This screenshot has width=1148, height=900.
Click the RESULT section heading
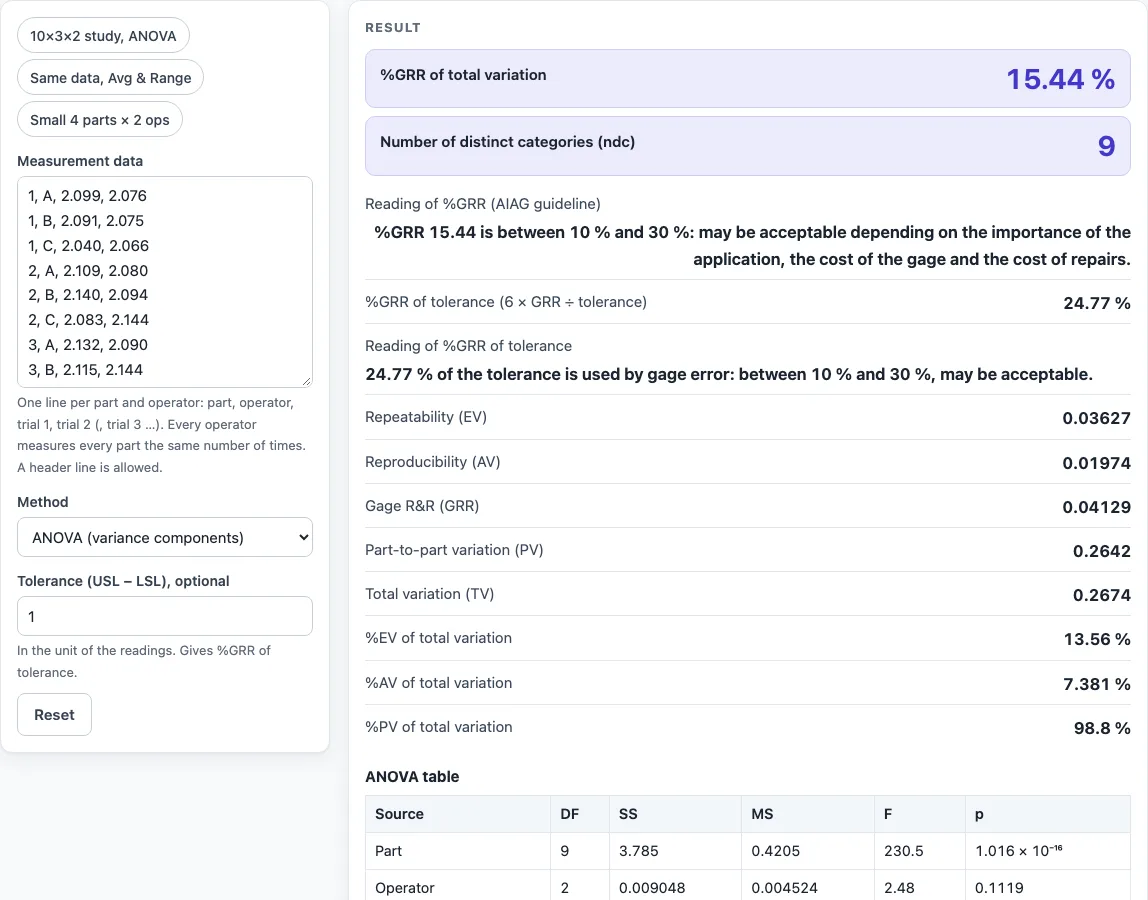tap(393, 28)
